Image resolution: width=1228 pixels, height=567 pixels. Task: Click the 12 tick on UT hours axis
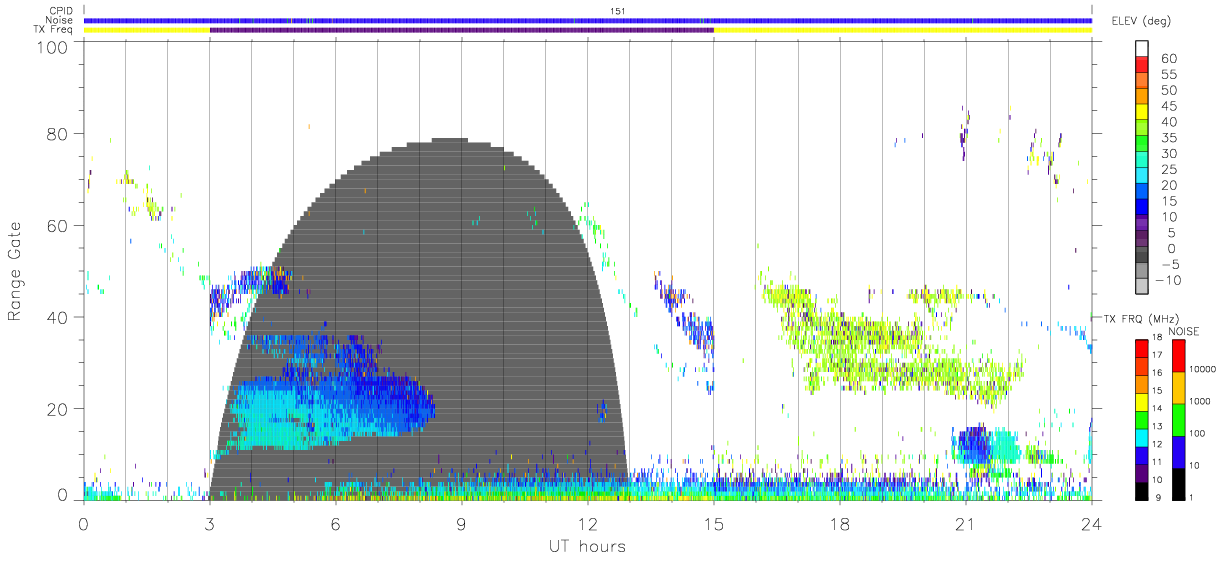pyautogui.click(x=588, y=523)
